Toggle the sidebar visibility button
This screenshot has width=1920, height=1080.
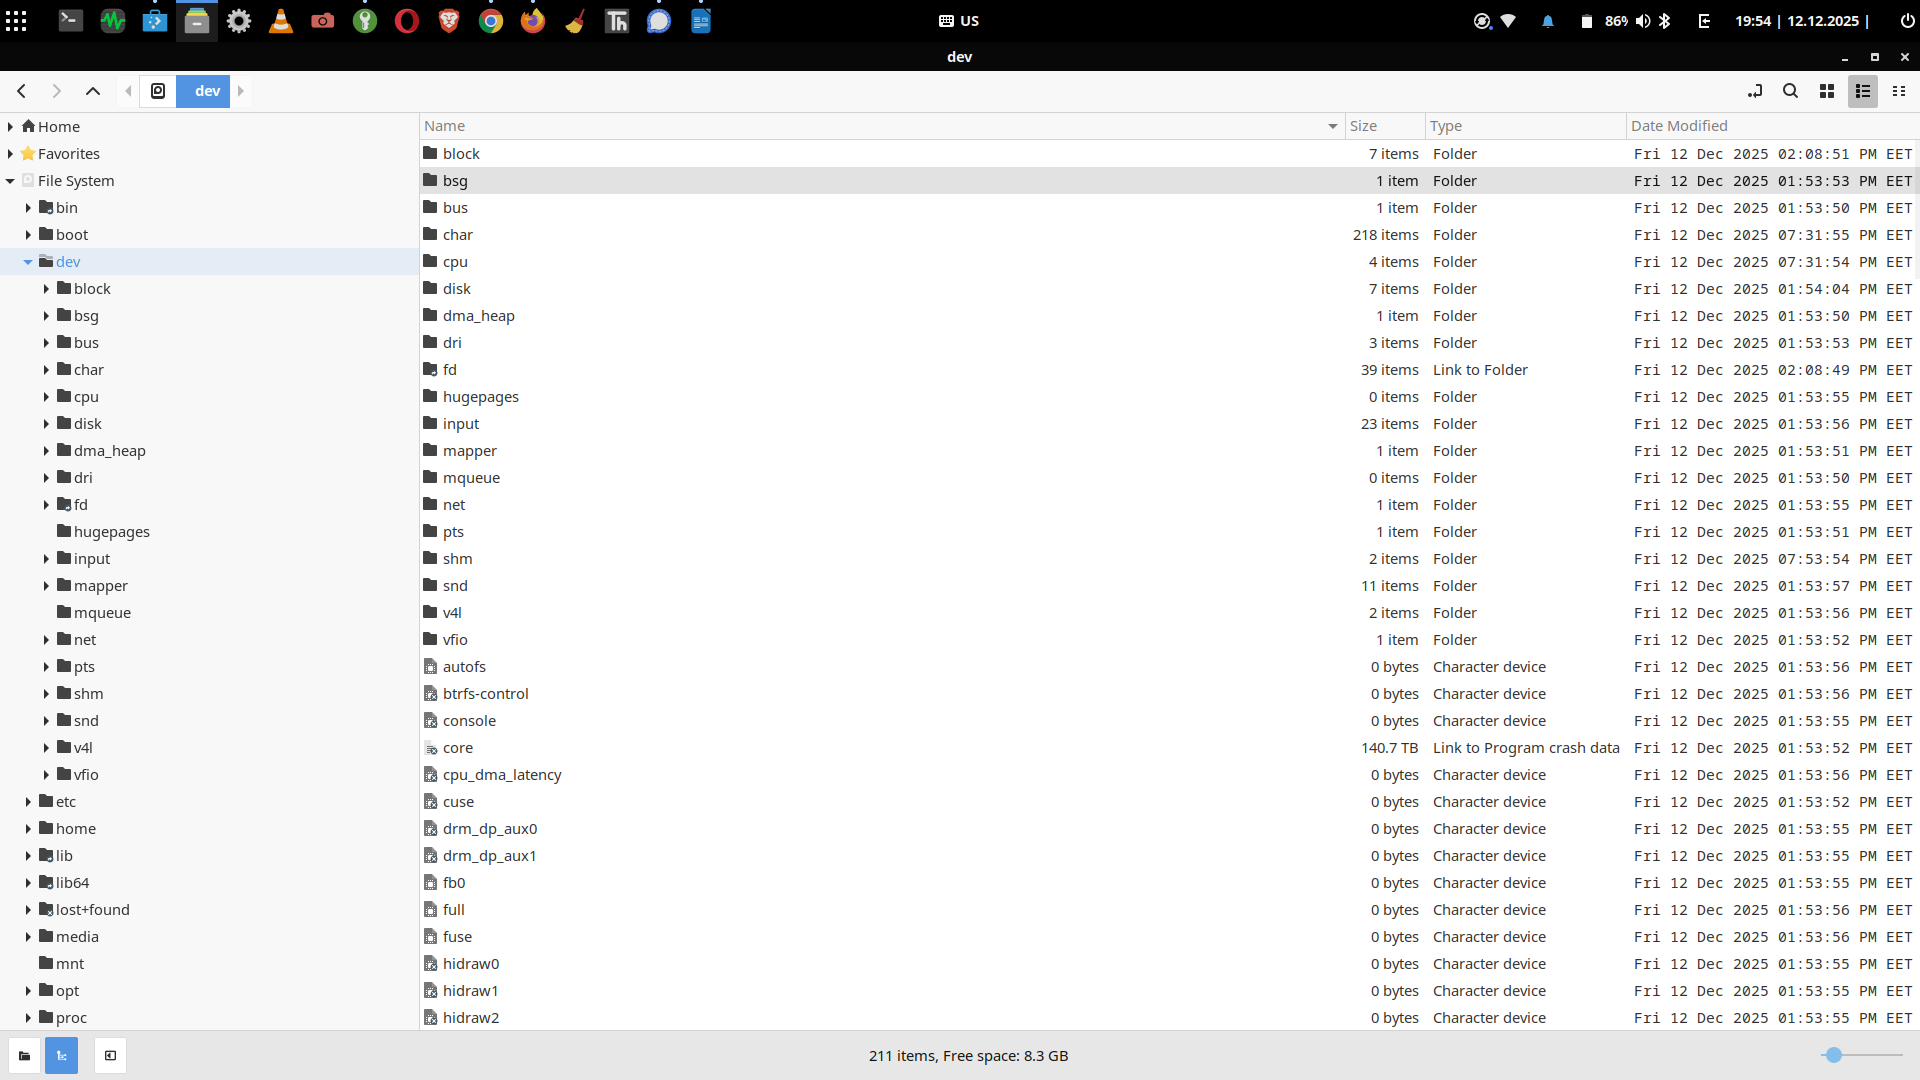tap(110, 1055)
